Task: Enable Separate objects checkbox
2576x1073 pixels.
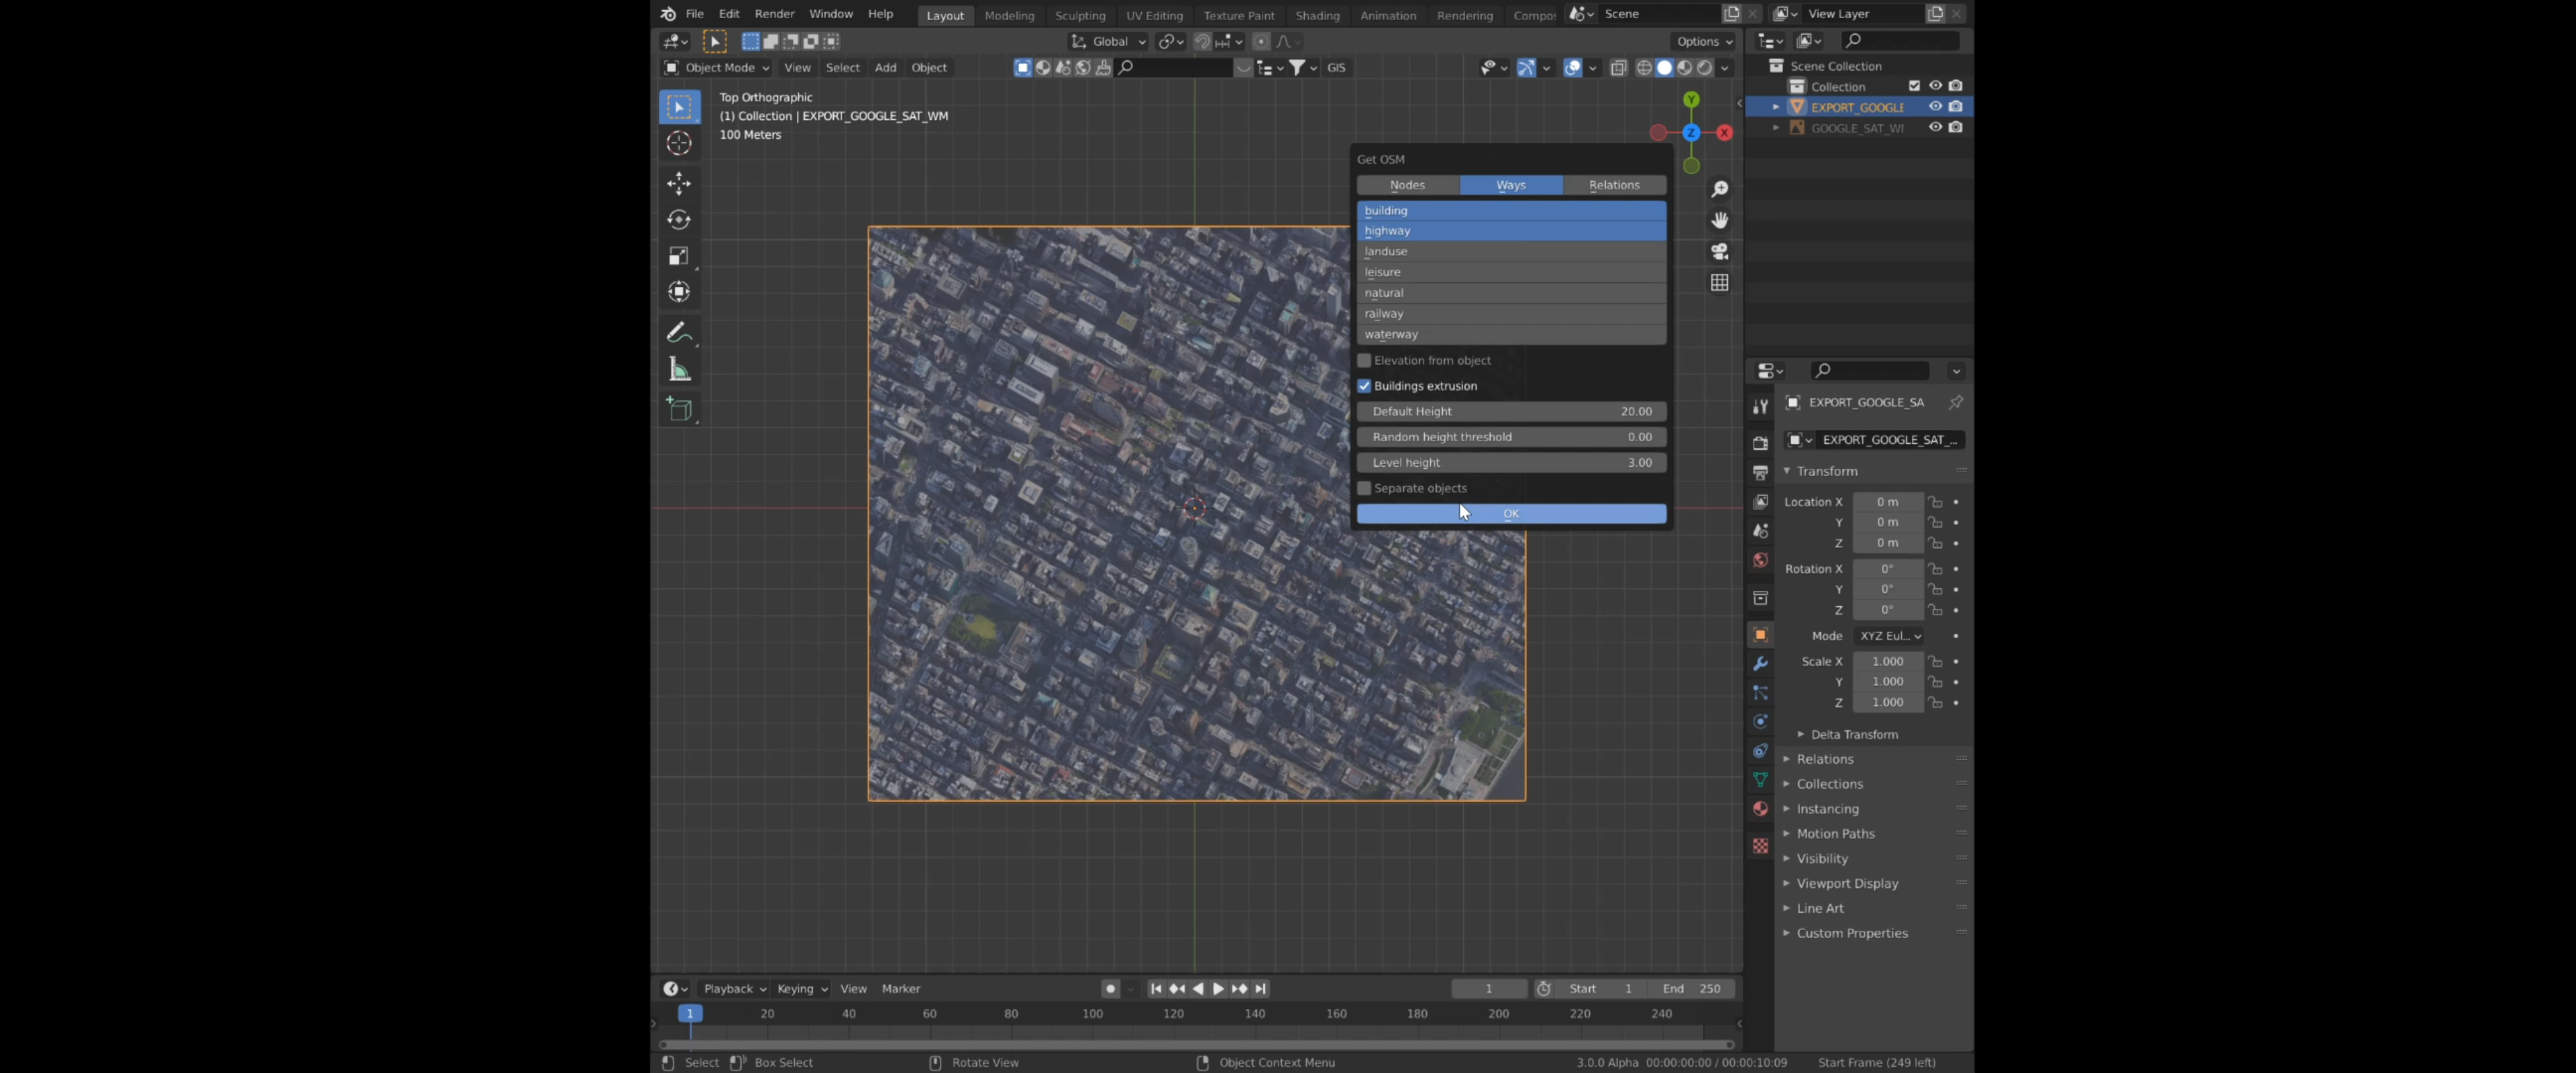Action: [x=1364, y=488]
